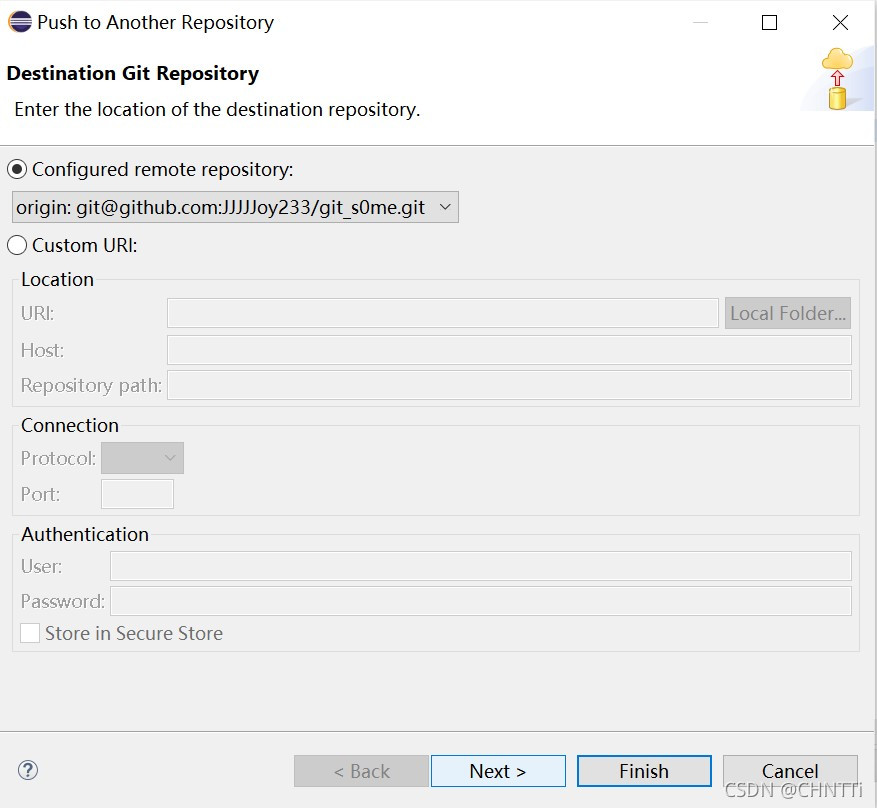The height and width of the screenshot is (808, 877).
Task: Click the Destination Git Repository heading
Action: pos(133,73)
